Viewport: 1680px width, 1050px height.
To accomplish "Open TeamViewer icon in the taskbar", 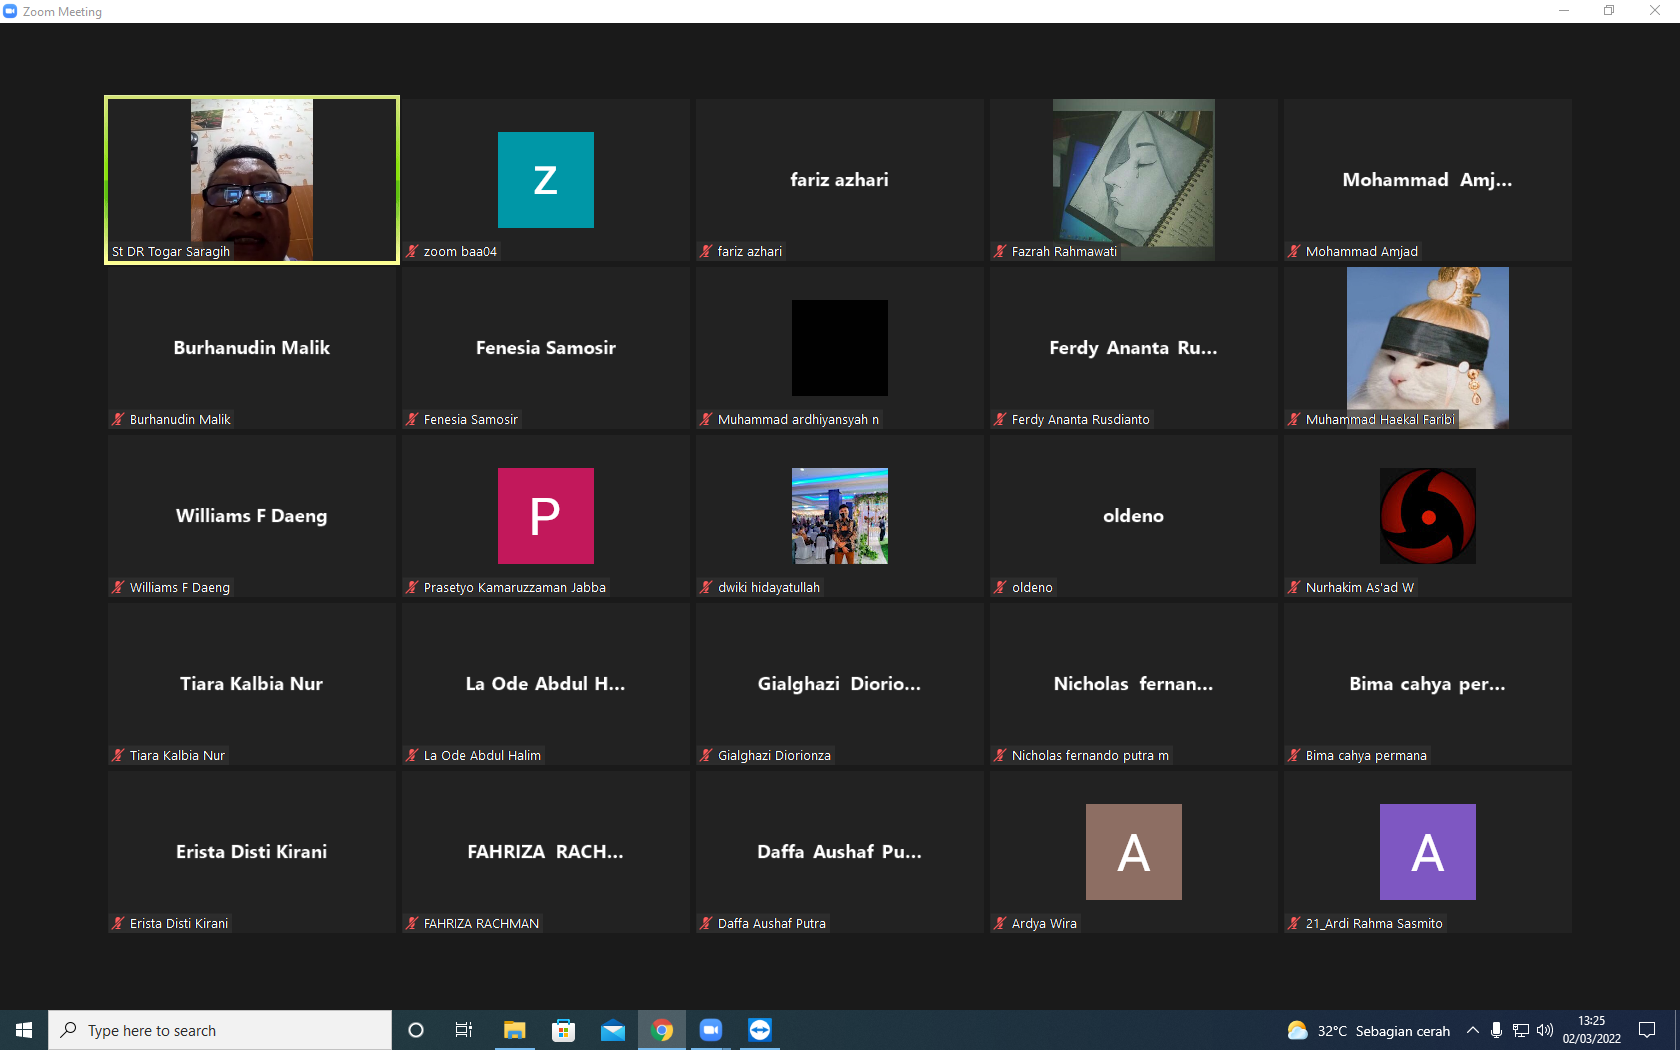I will tap(760, 1030).
